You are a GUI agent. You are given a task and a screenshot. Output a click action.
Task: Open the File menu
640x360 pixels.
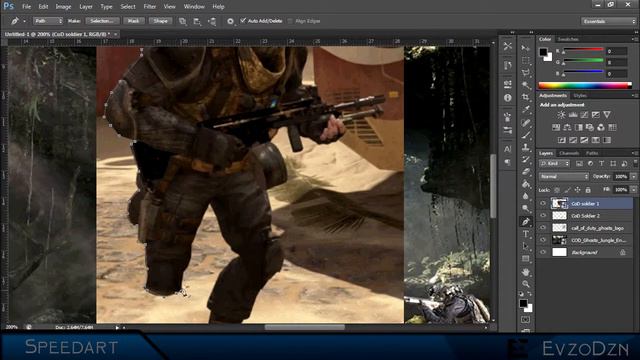tap(27, 7)
